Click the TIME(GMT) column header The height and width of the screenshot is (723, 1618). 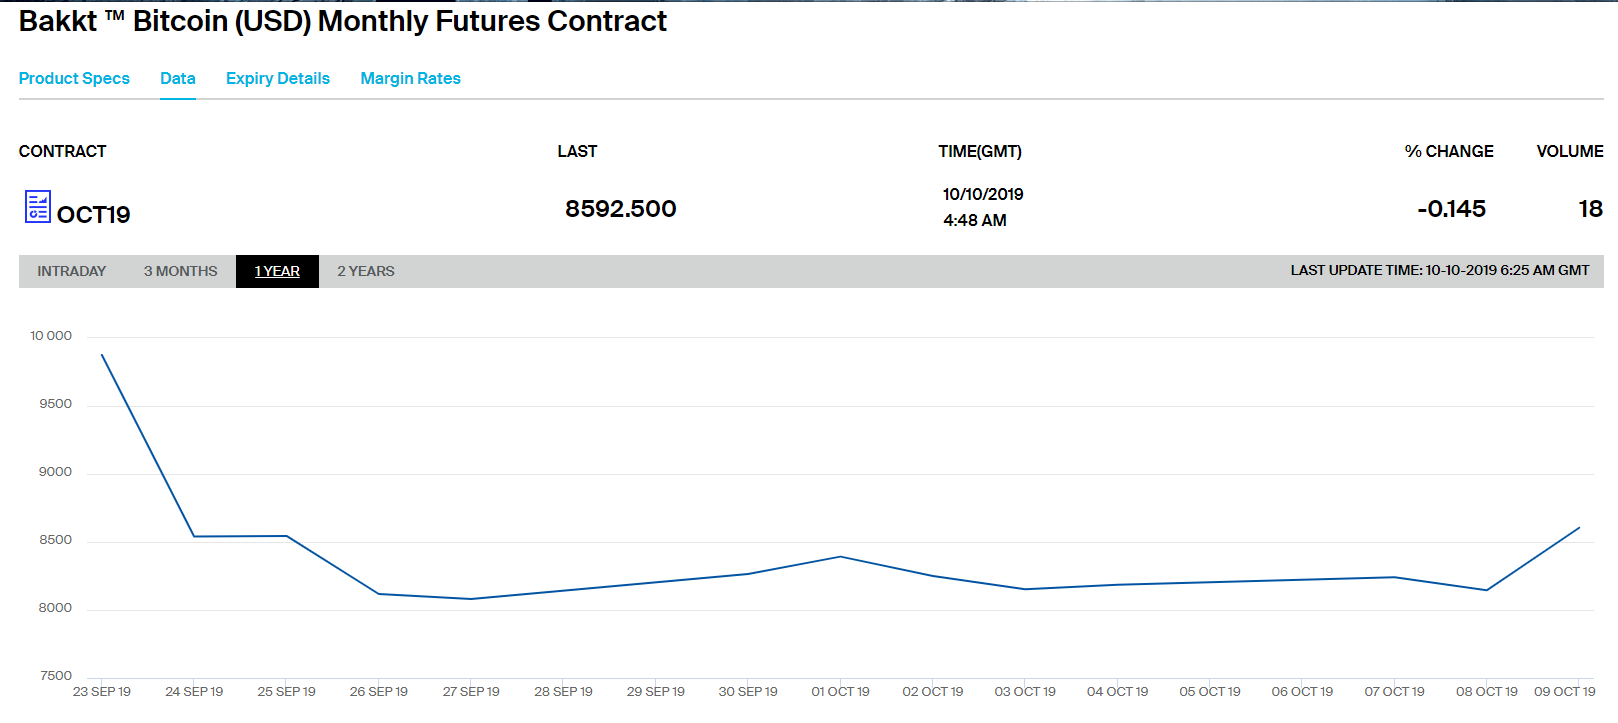point(980,151)
